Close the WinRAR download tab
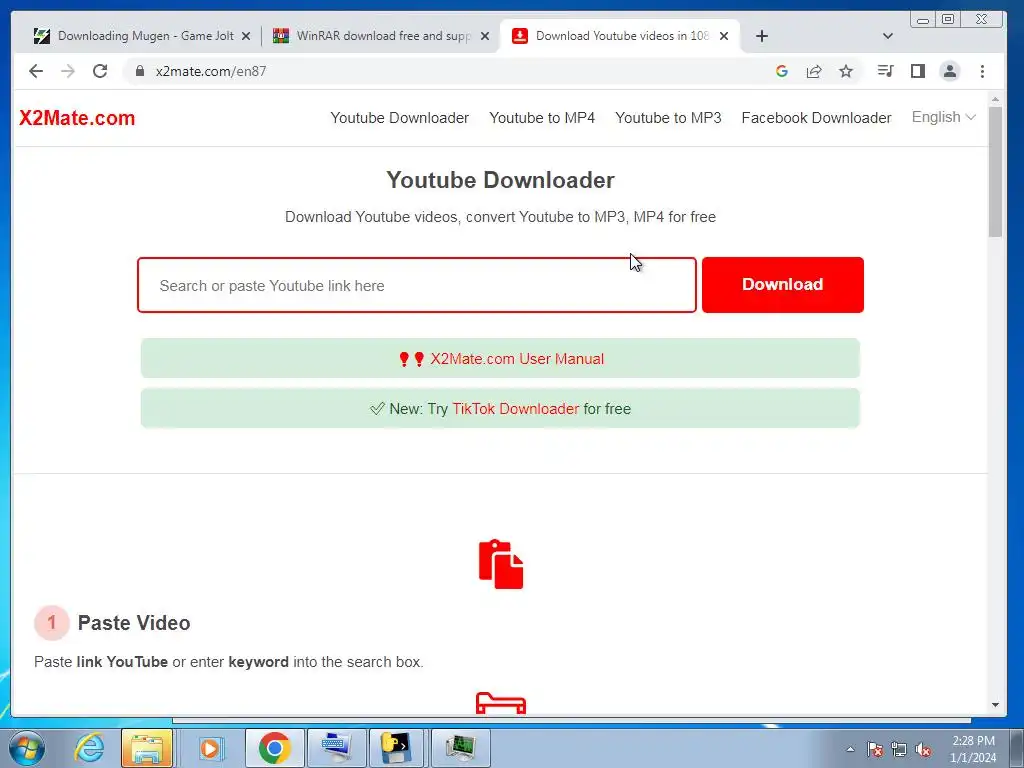1024x768 pixels. (x=485, y=36)
